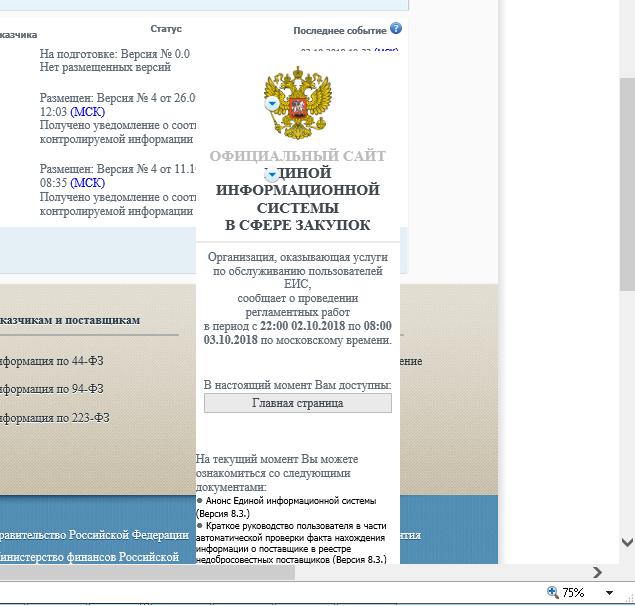
Task: Click Правительство Российской Федерации footer link
Action: pos(93,535)
